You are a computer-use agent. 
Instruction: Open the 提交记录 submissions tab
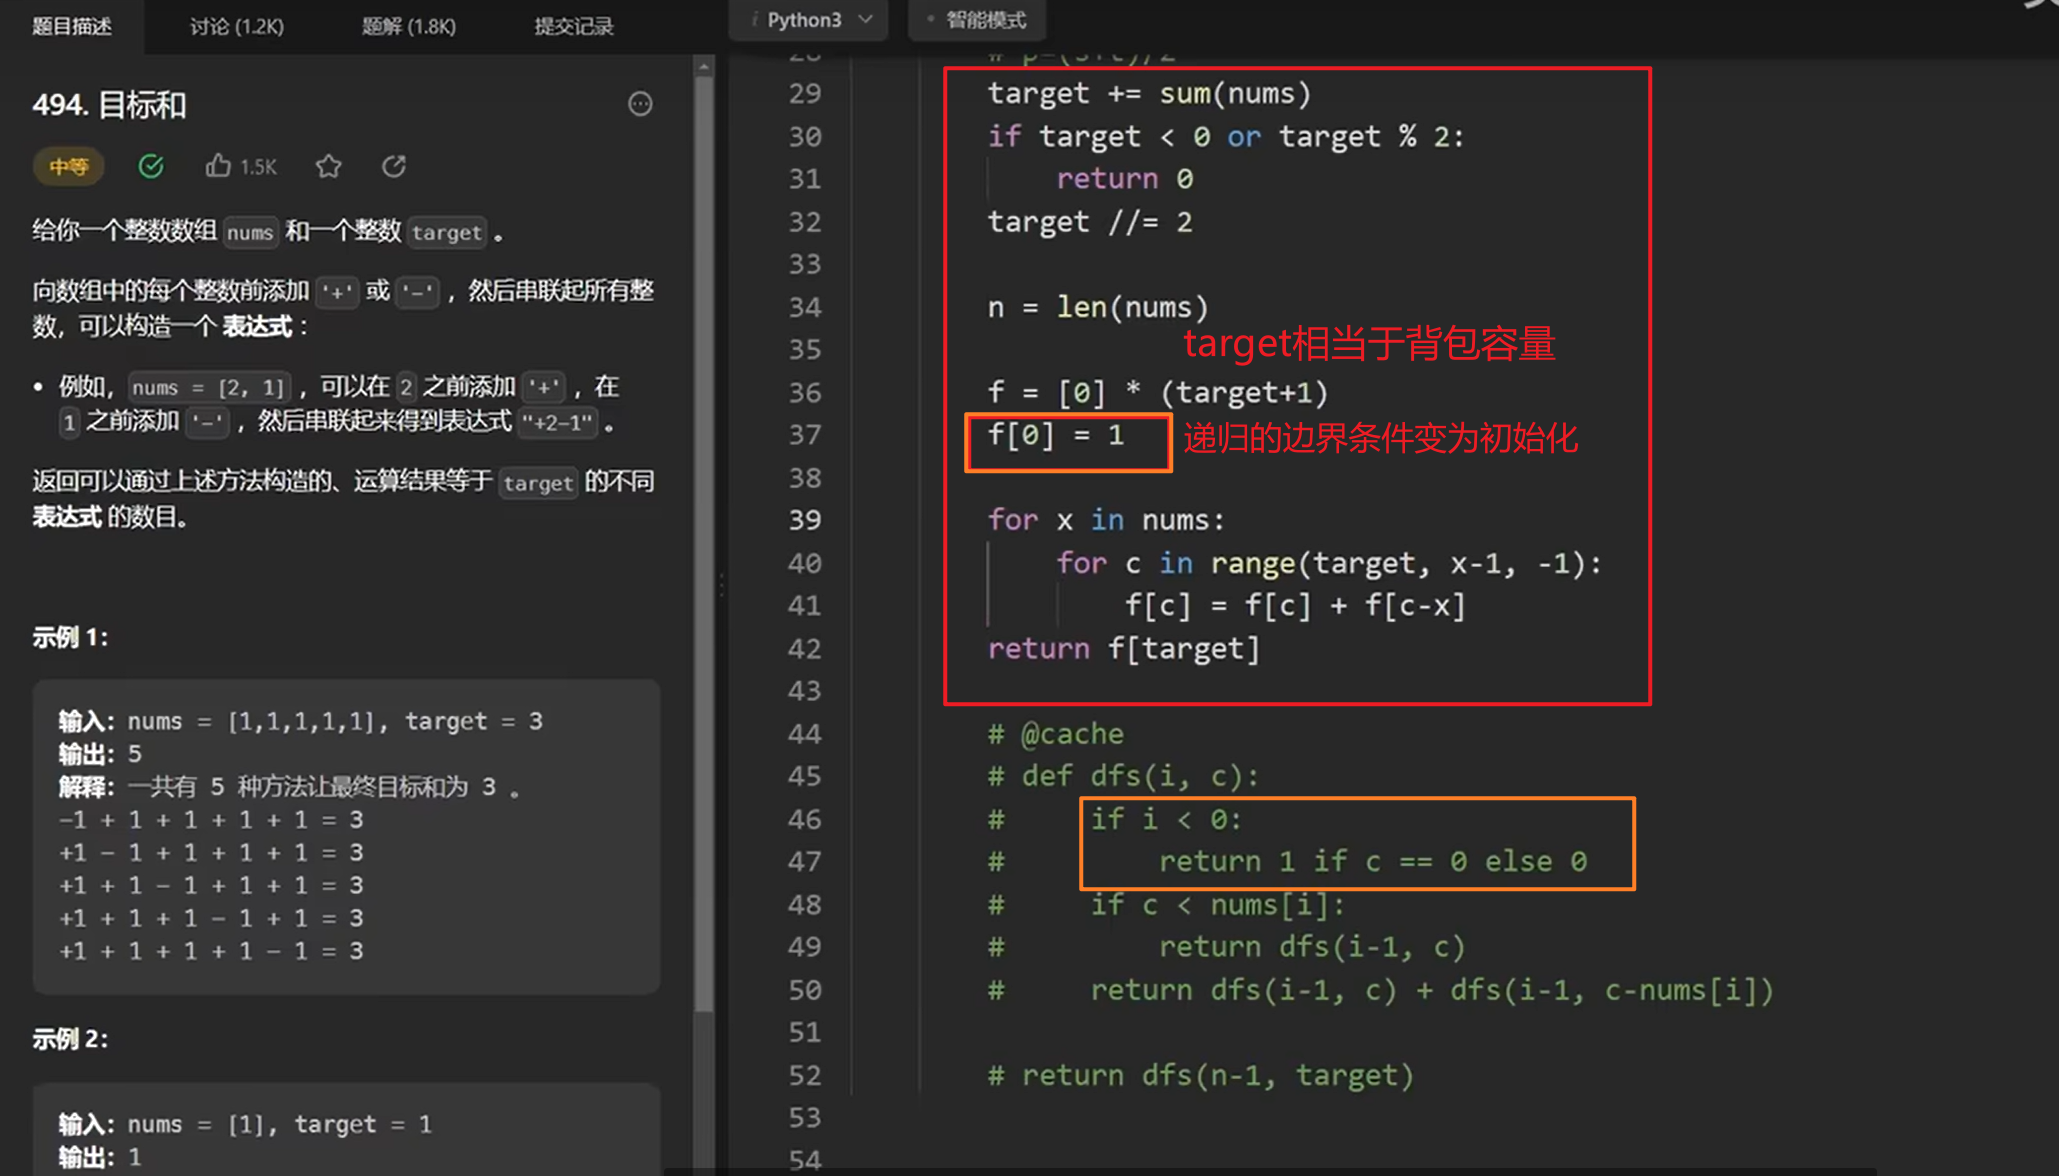point(573,26)
